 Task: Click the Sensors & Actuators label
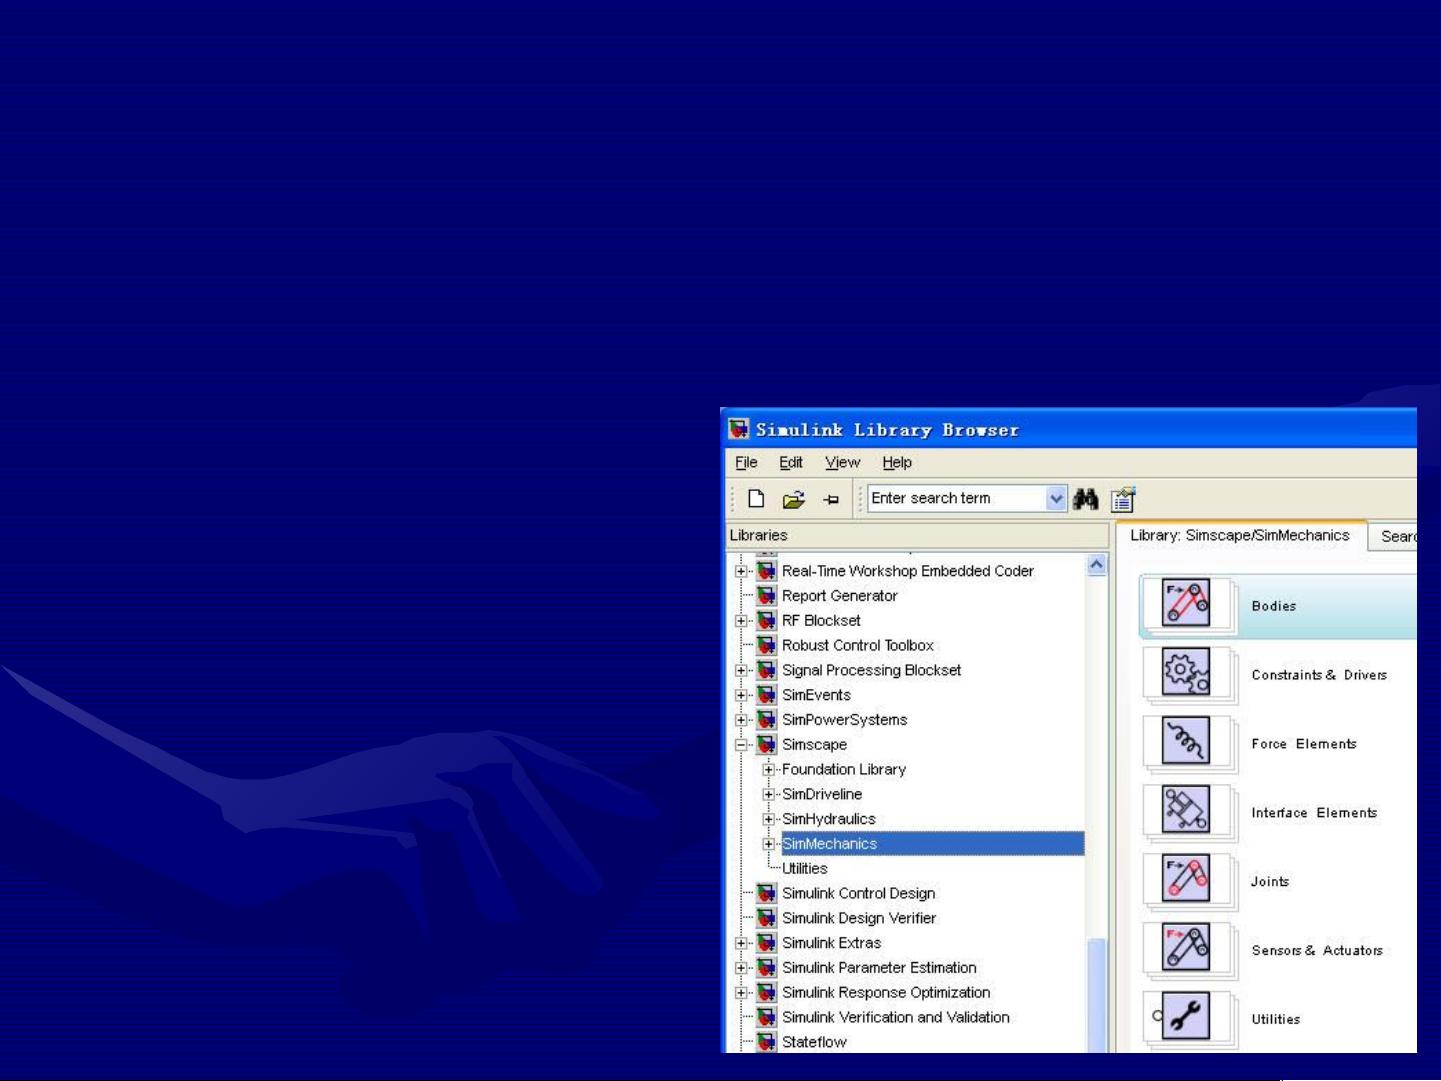click(x=1317, y=950)
